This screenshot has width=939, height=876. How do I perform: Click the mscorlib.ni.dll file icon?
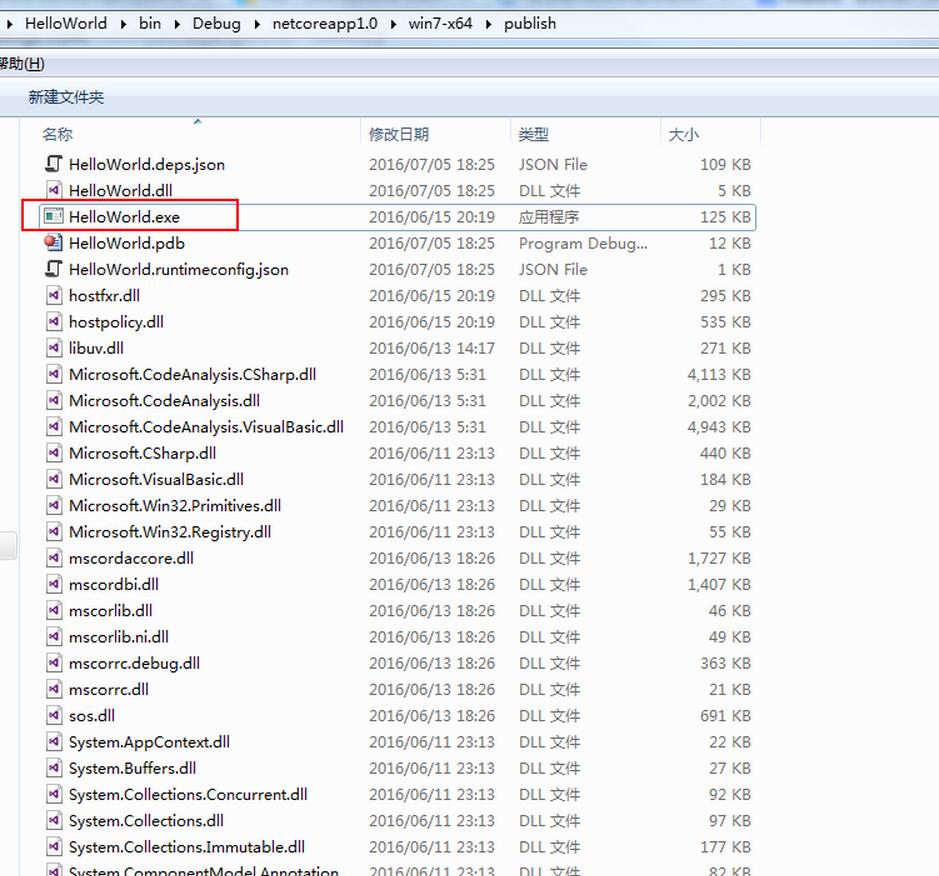(x=54, y=637)
